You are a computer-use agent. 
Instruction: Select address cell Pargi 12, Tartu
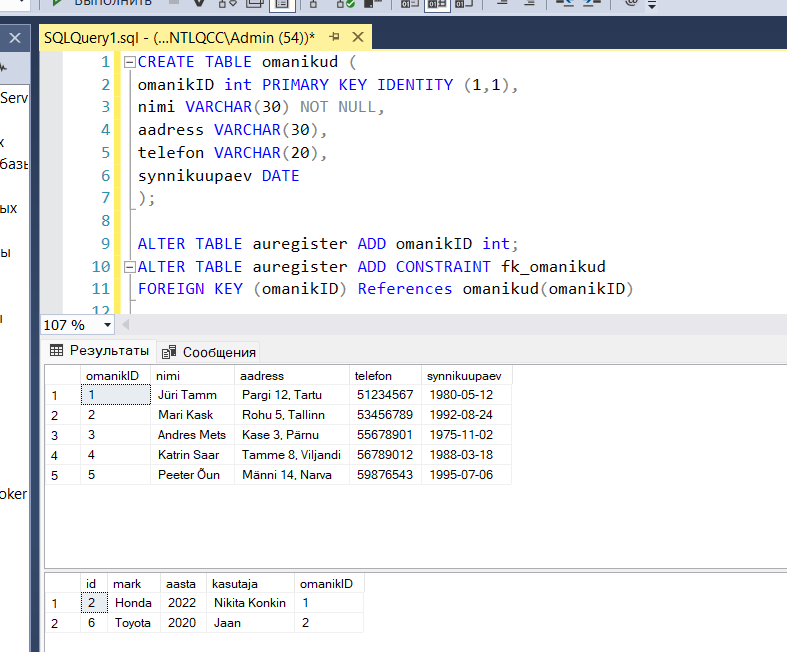pos(292,395)
